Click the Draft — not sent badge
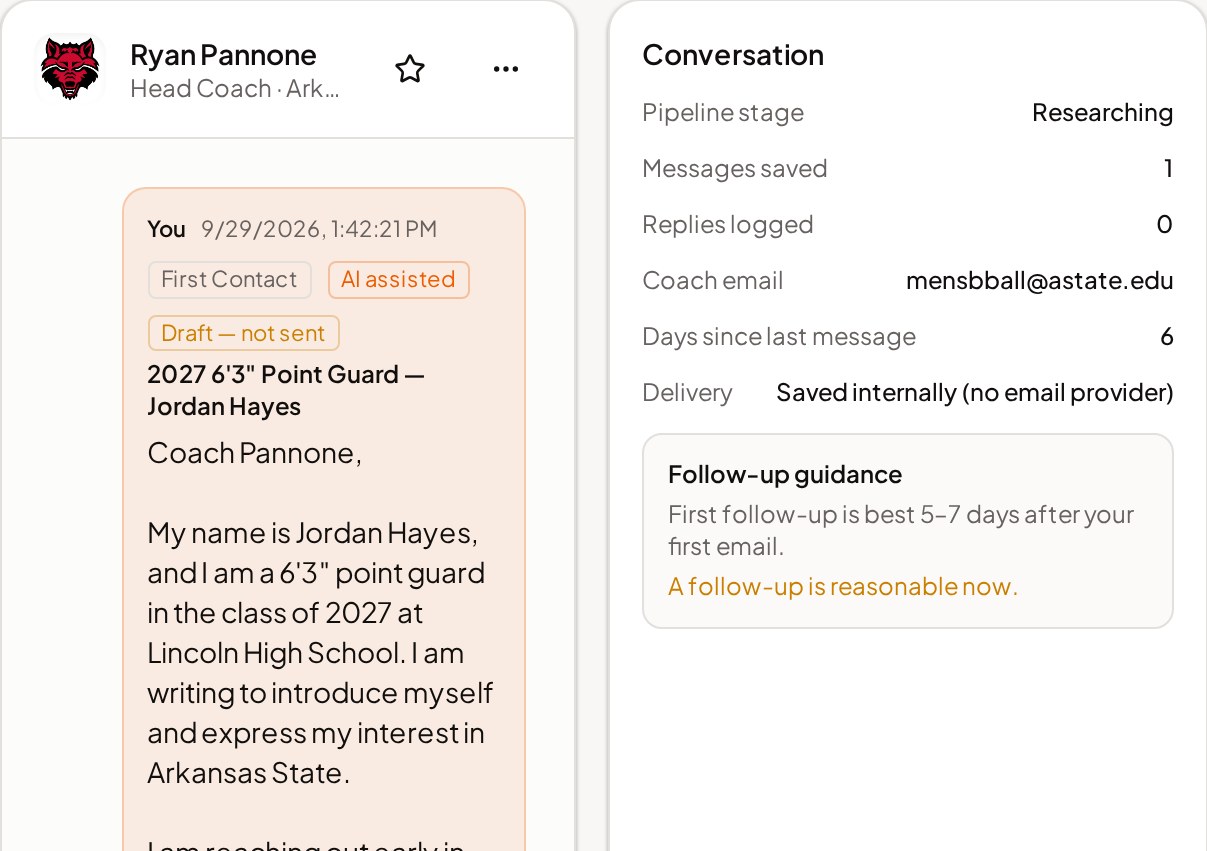 (243, 333)
